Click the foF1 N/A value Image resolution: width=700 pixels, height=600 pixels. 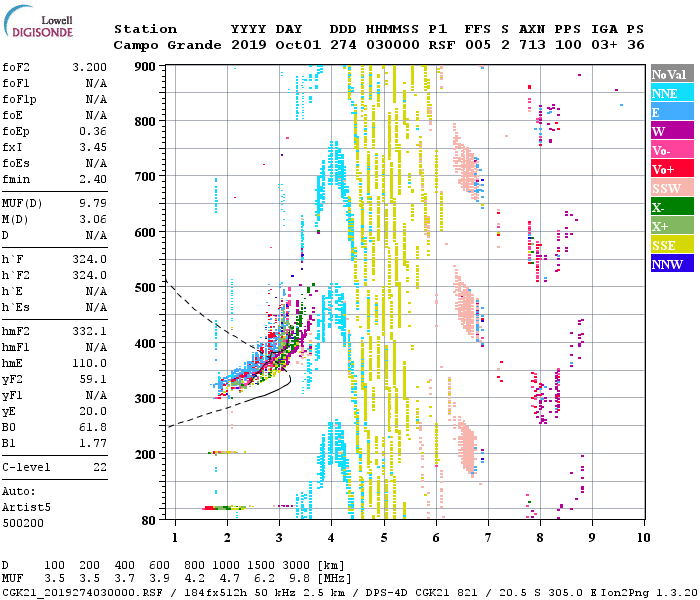(x=96, y=83)
